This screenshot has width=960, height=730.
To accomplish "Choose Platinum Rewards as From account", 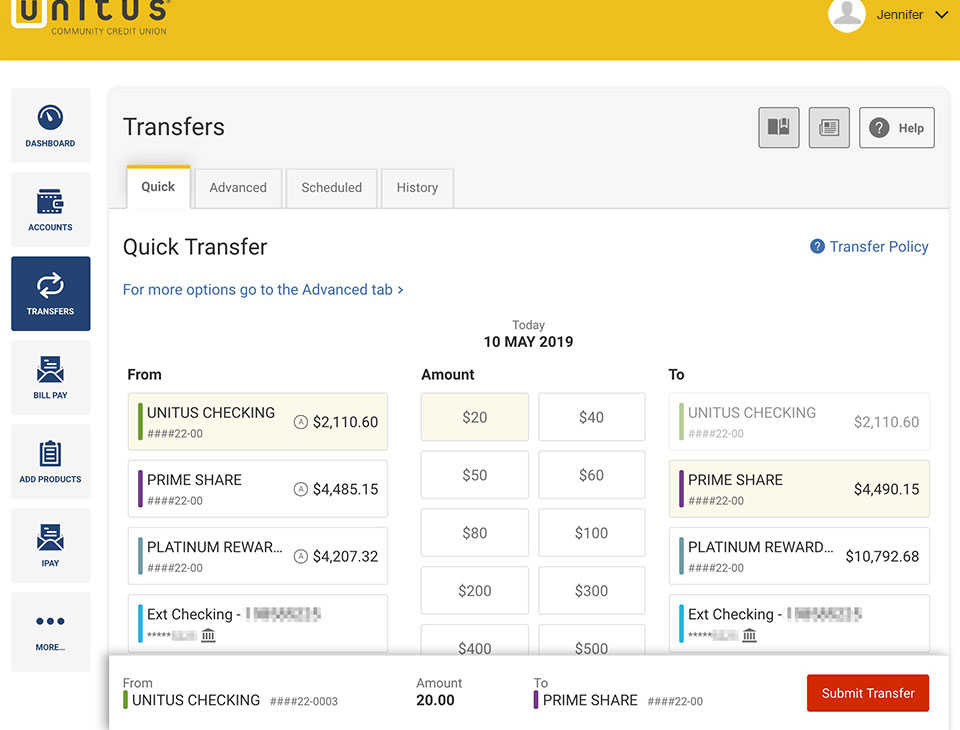I will point(258,555).
